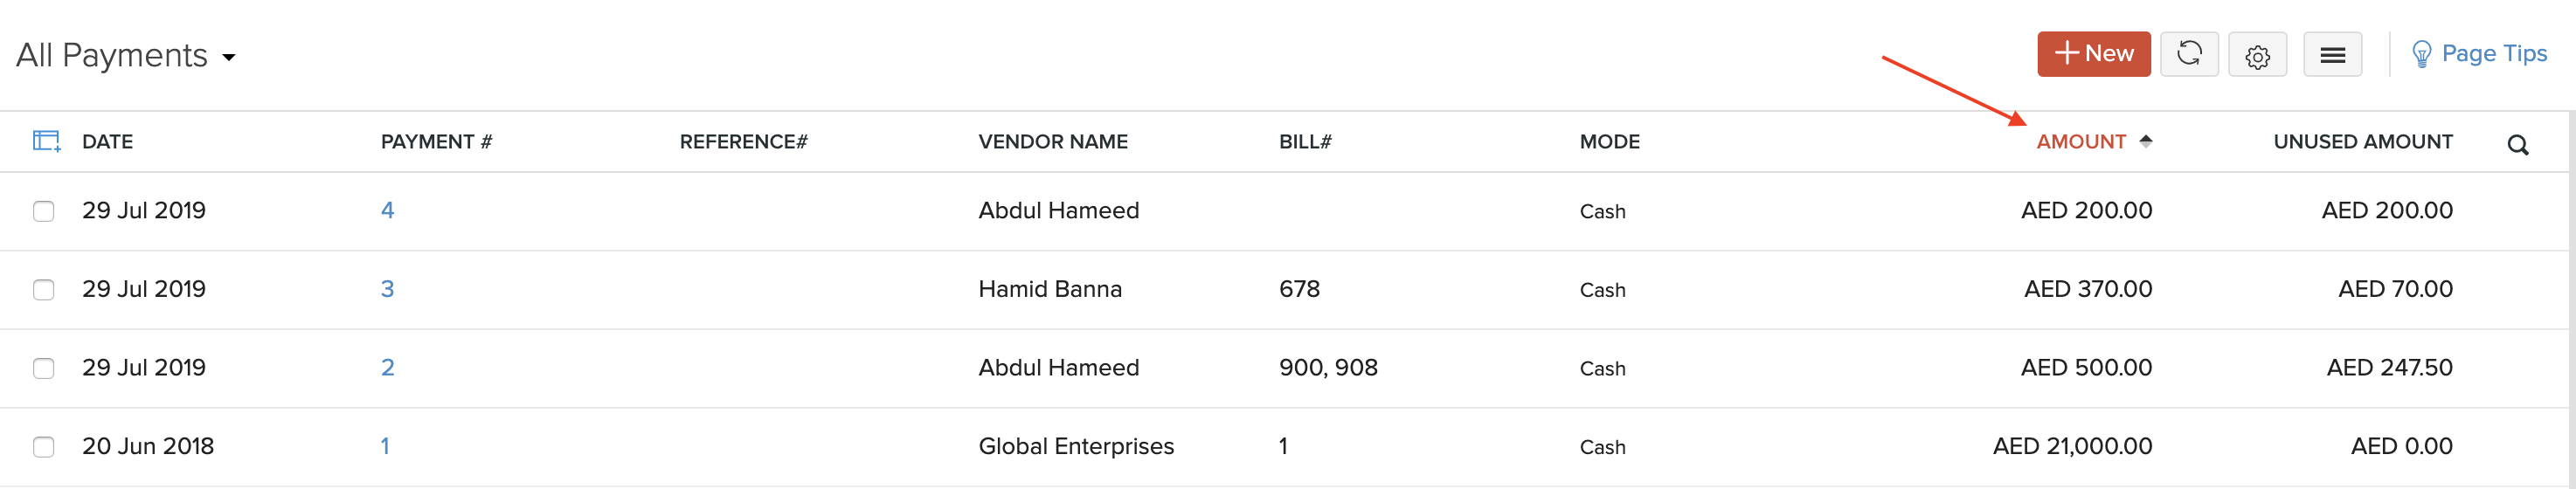Viewport: 2576px width, 489px height.
Task: Click the Amount sort arrow icon
Action: [2145, 141]
